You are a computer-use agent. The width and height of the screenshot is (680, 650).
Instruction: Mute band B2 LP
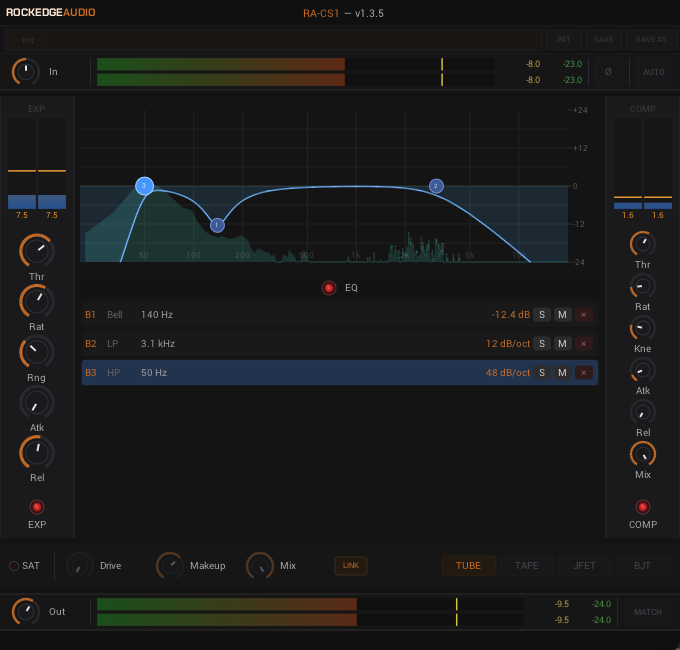point(562,344)
